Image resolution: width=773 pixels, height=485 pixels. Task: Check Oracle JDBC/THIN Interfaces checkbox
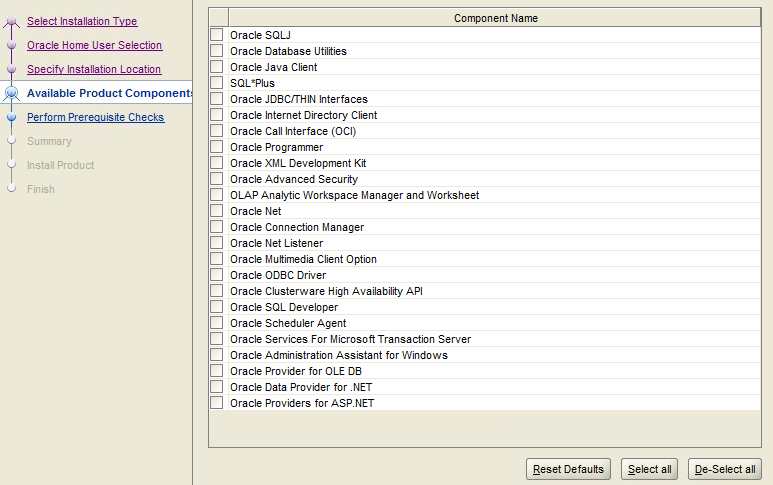pos(216,99)
